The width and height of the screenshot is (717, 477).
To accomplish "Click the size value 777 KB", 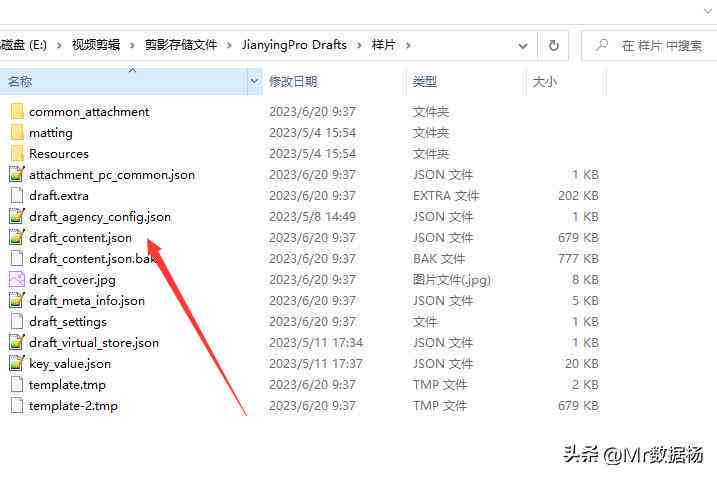I will [578, 259].
